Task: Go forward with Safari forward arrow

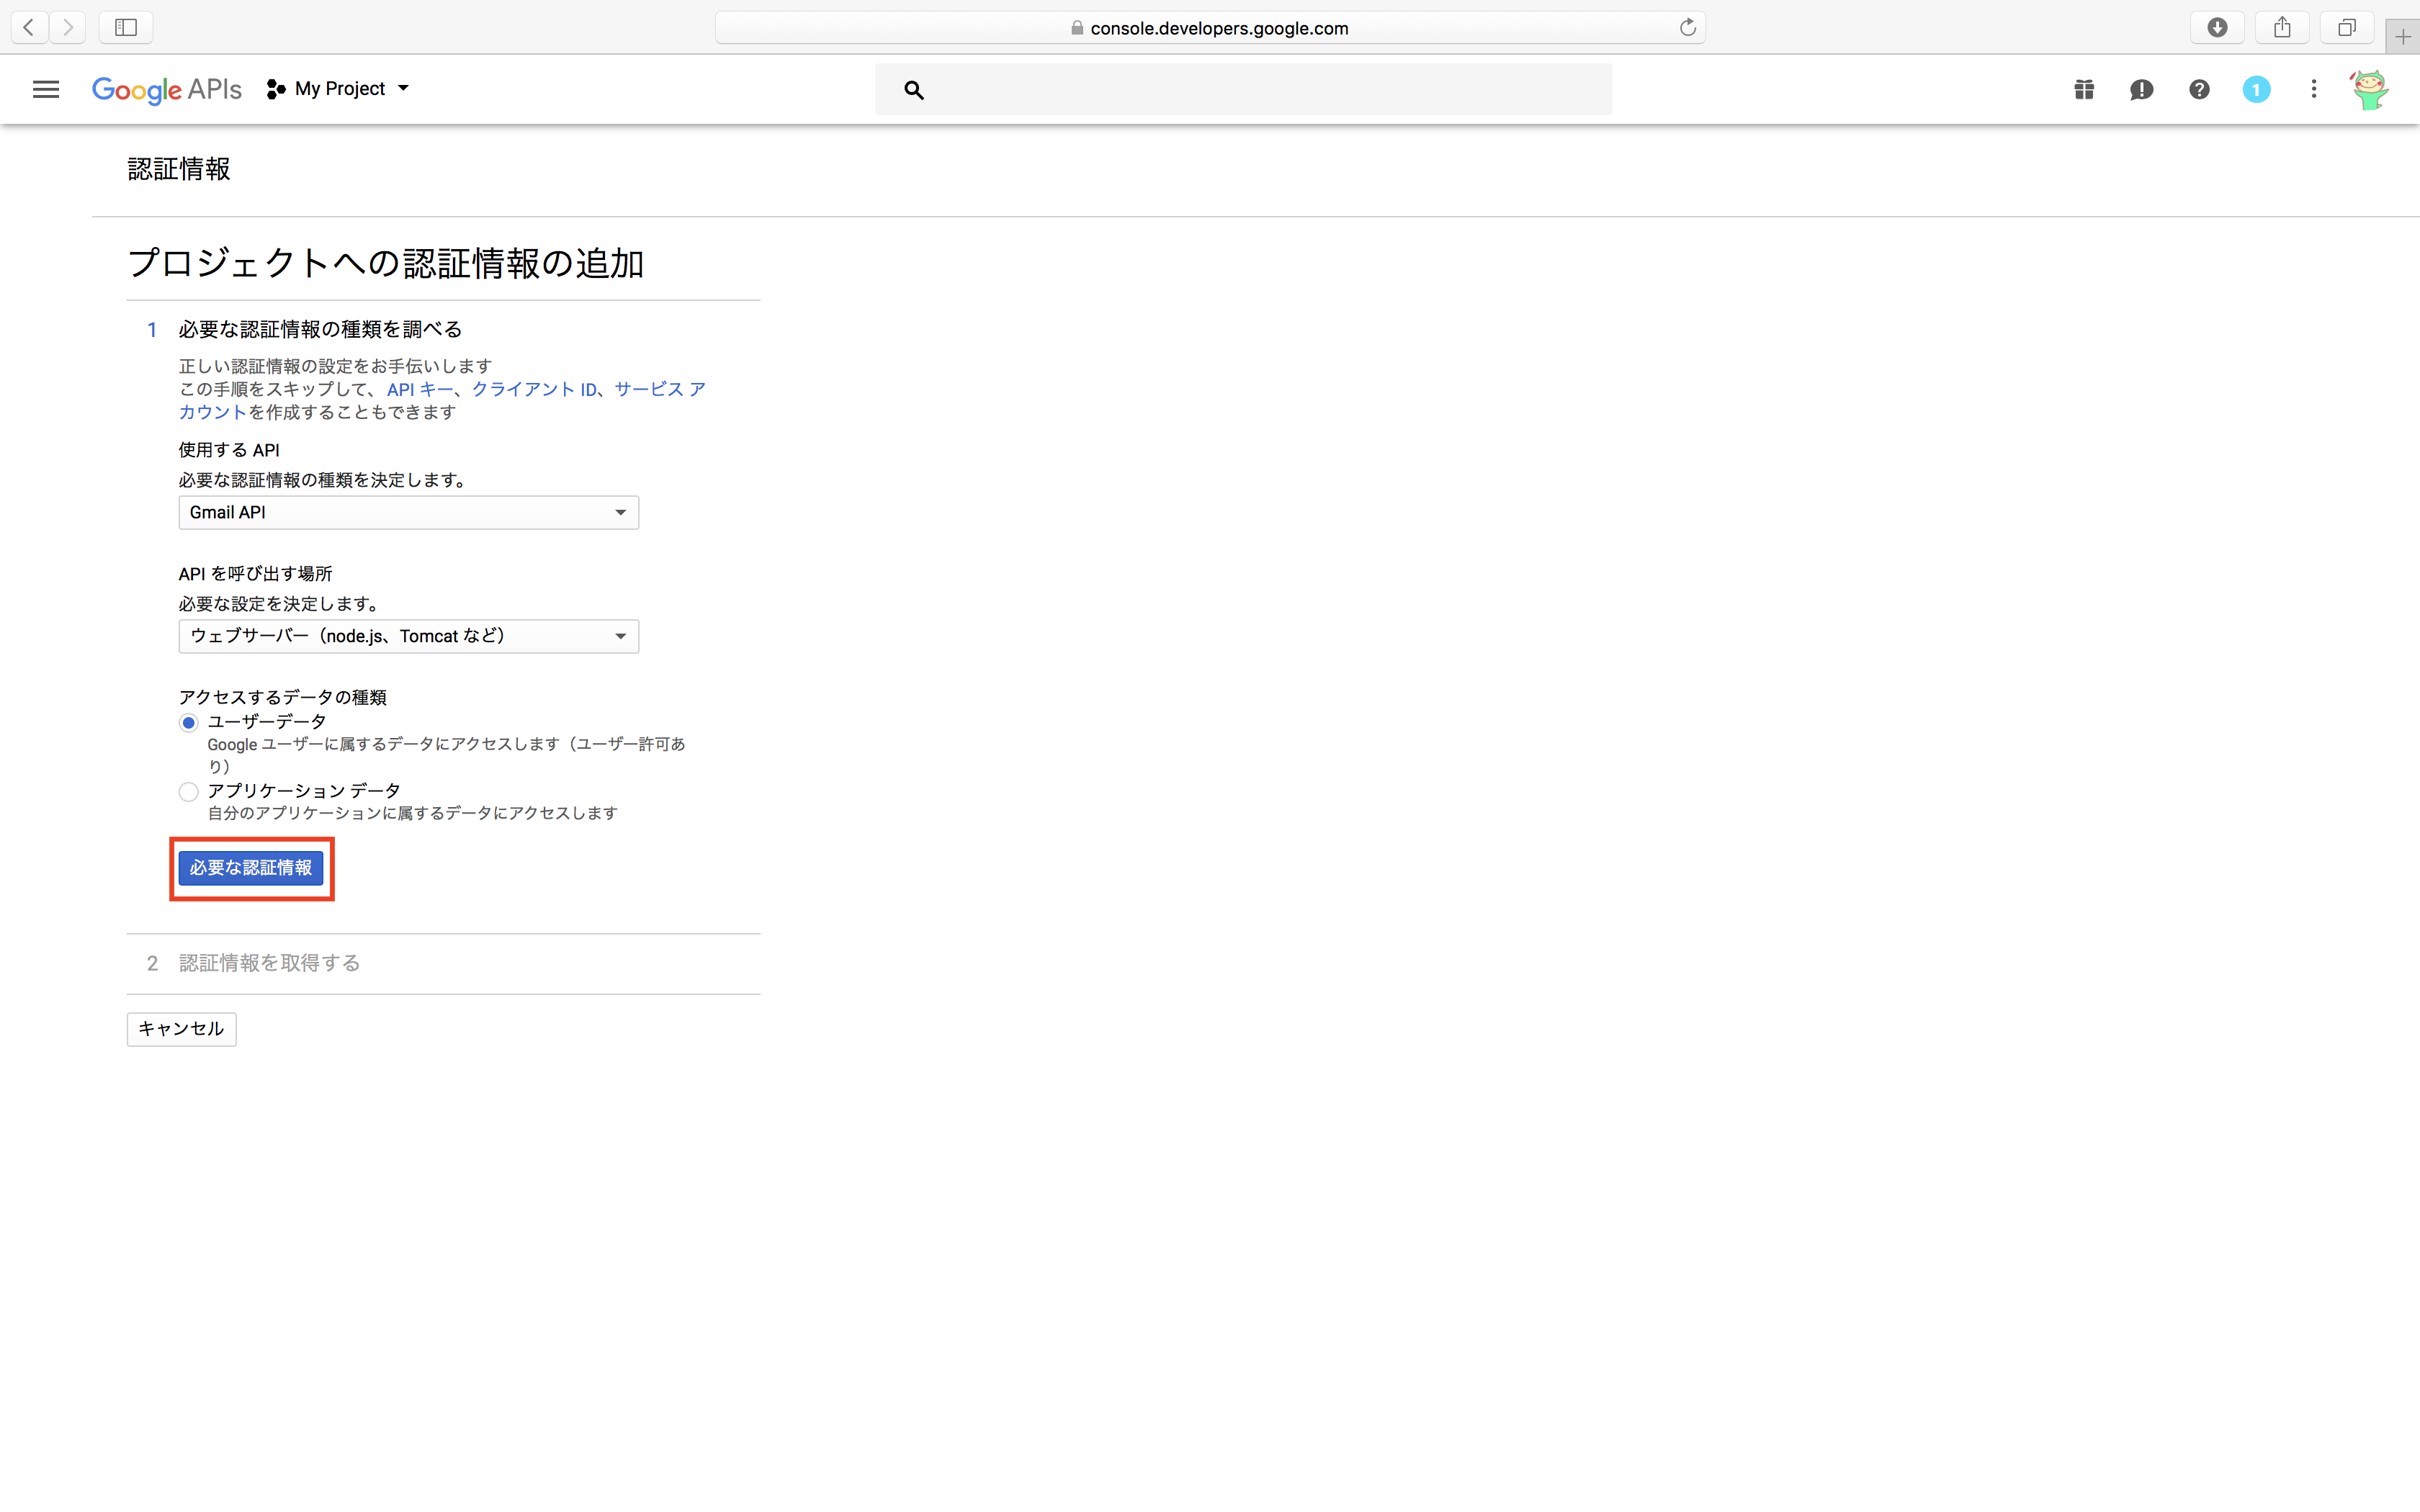Action: pyautogui.click(x=67, y=27)
